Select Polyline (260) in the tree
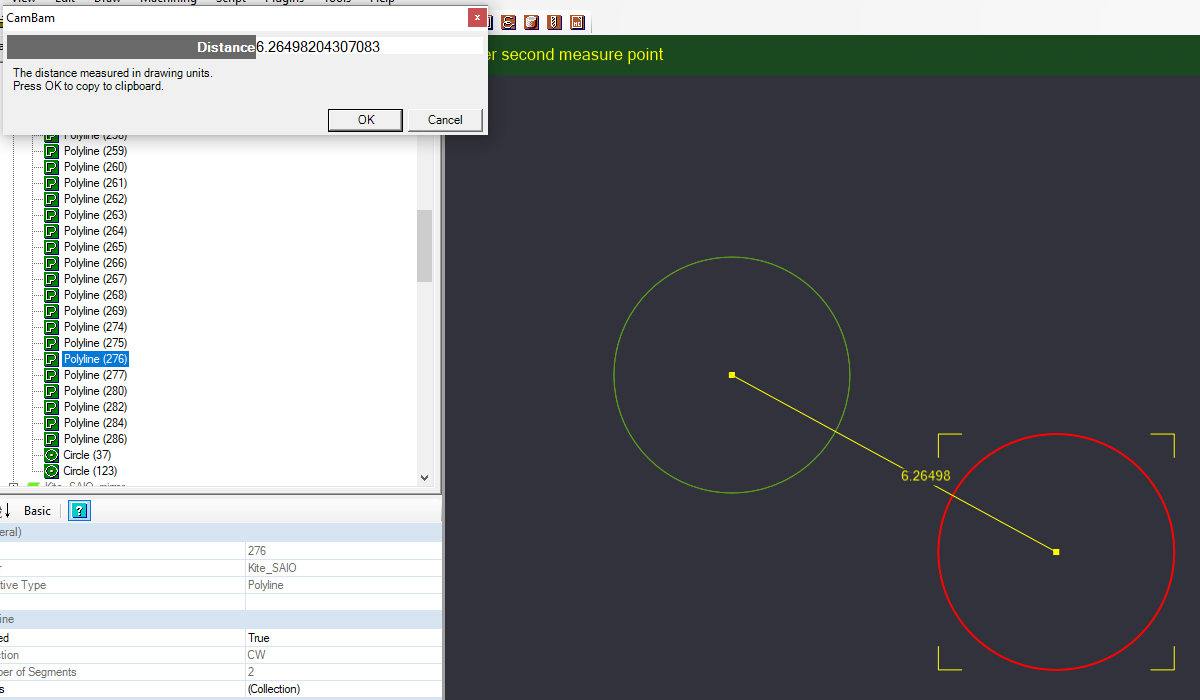 click(x=95, y=167)
